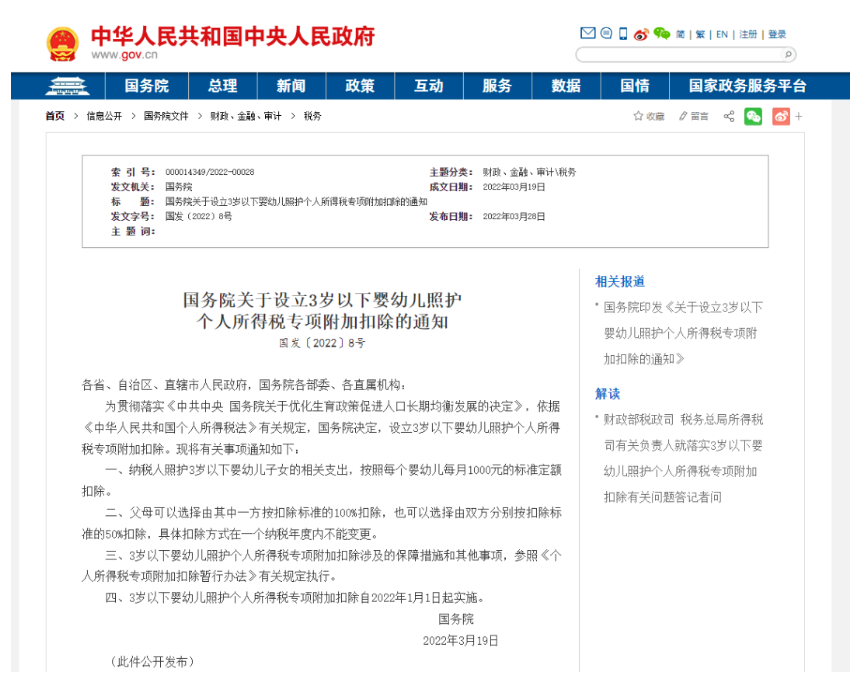Go to 税务 breadcrumb
The image size is (856, 687).
(x=313, y=116)
